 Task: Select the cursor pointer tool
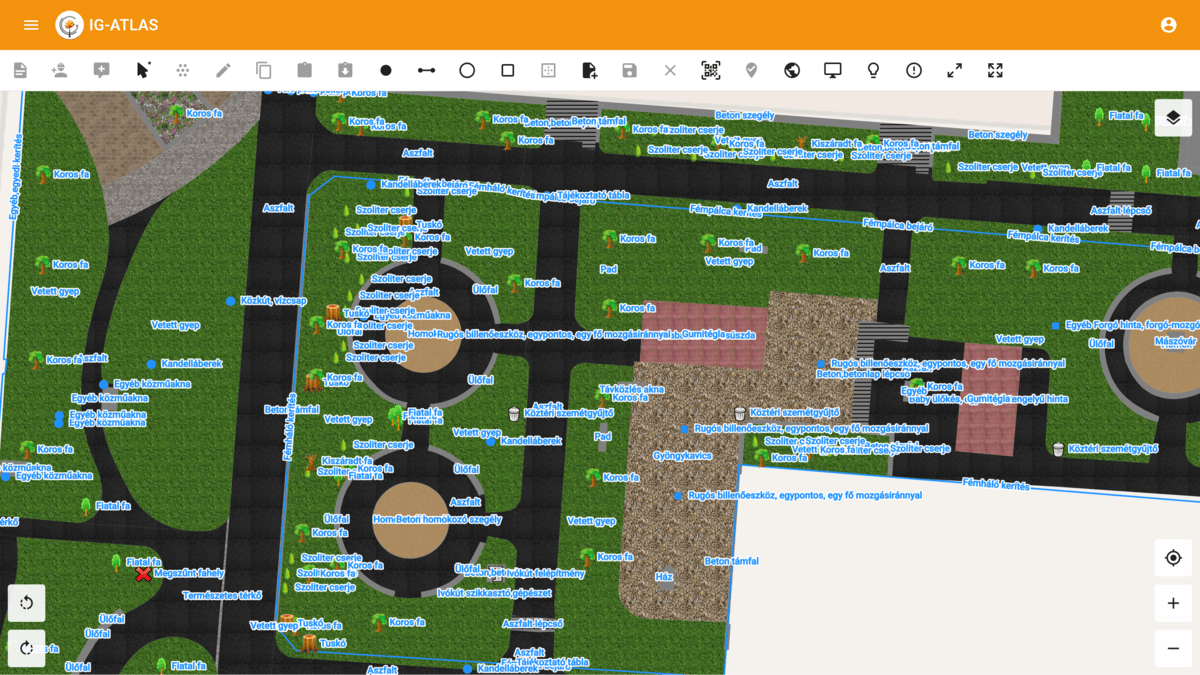(142, 70)
